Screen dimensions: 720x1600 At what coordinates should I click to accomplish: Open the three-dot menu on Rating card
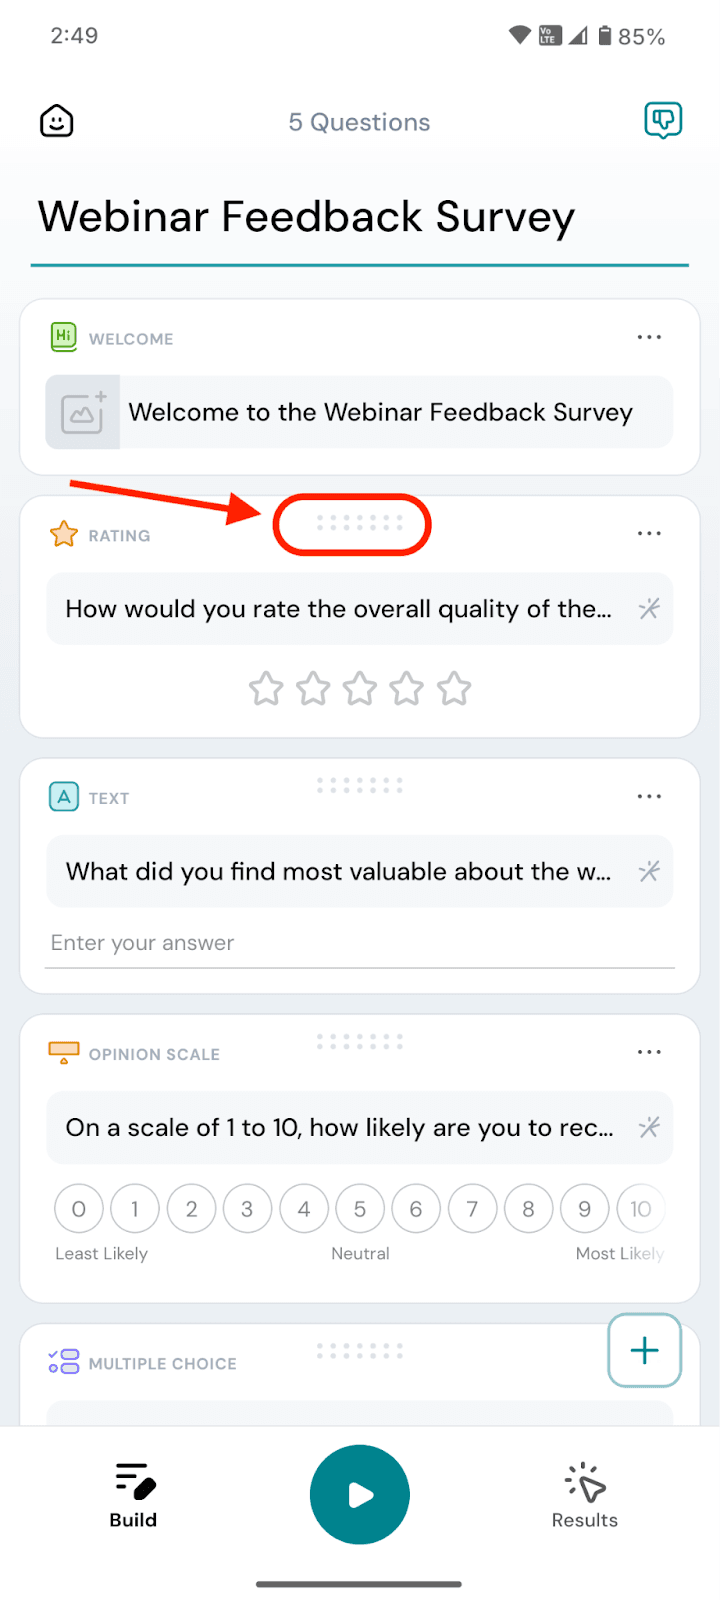point(649,534)
